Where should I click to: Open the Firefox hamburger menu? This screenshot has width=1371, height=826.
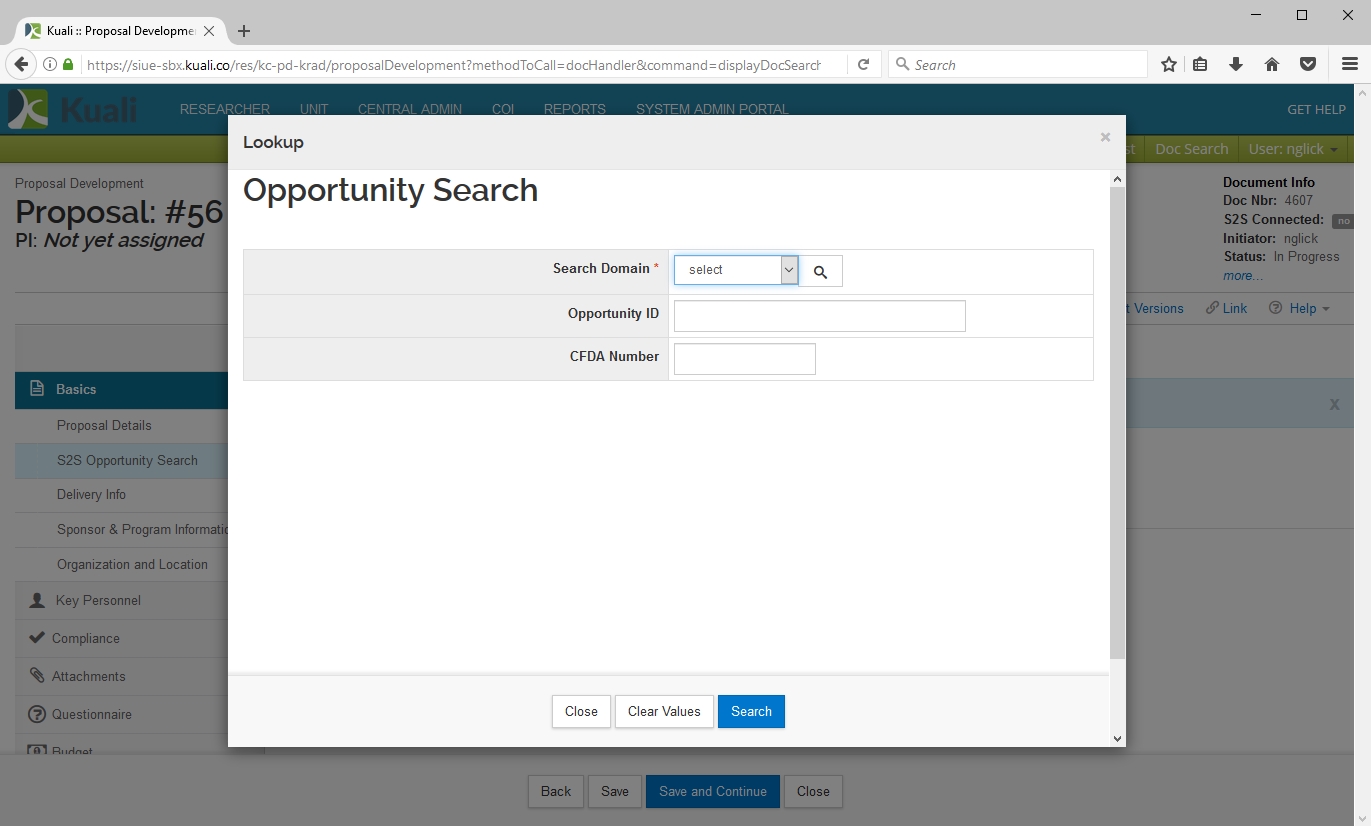coord(1349,65)
